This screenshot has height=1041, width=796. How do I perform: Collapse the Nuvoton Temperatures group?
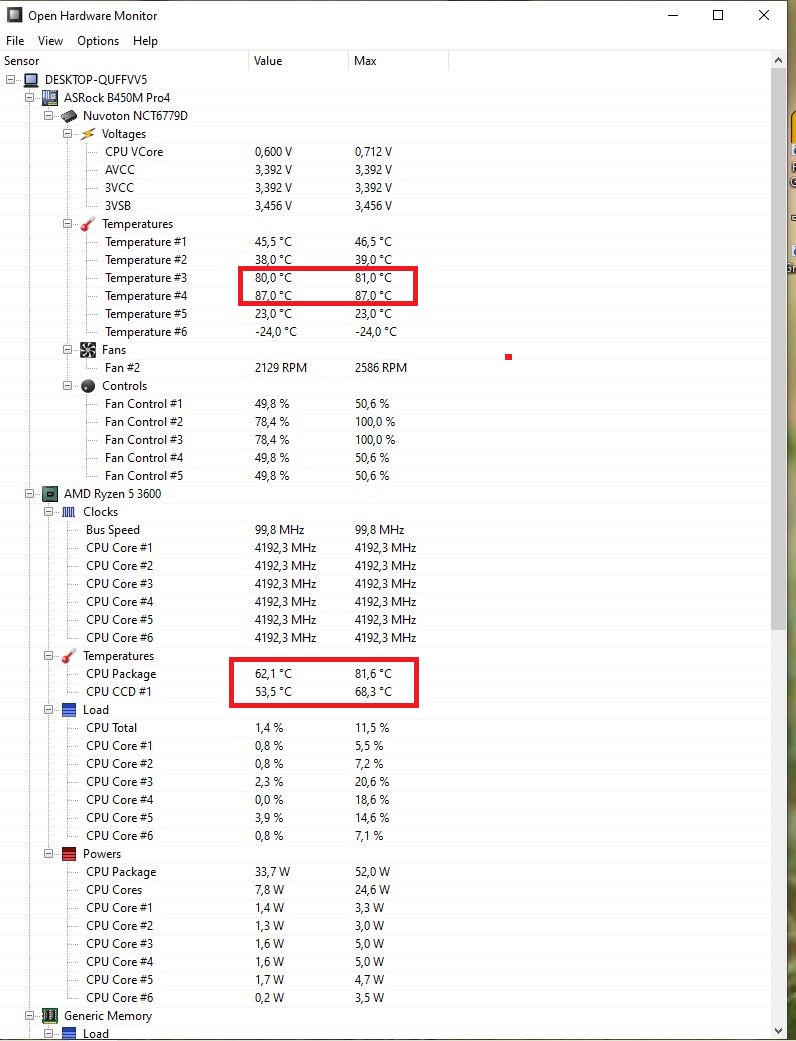[x=68, y=224]
